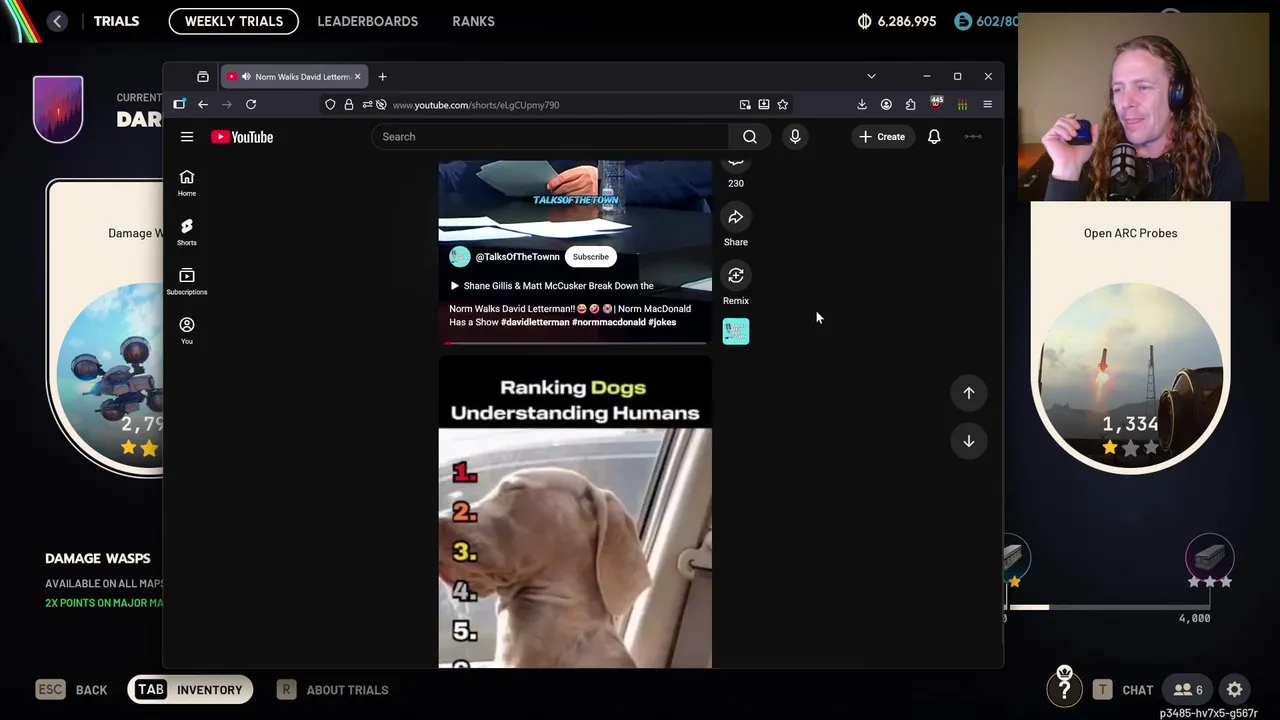Click the YouTube search field

550,137
